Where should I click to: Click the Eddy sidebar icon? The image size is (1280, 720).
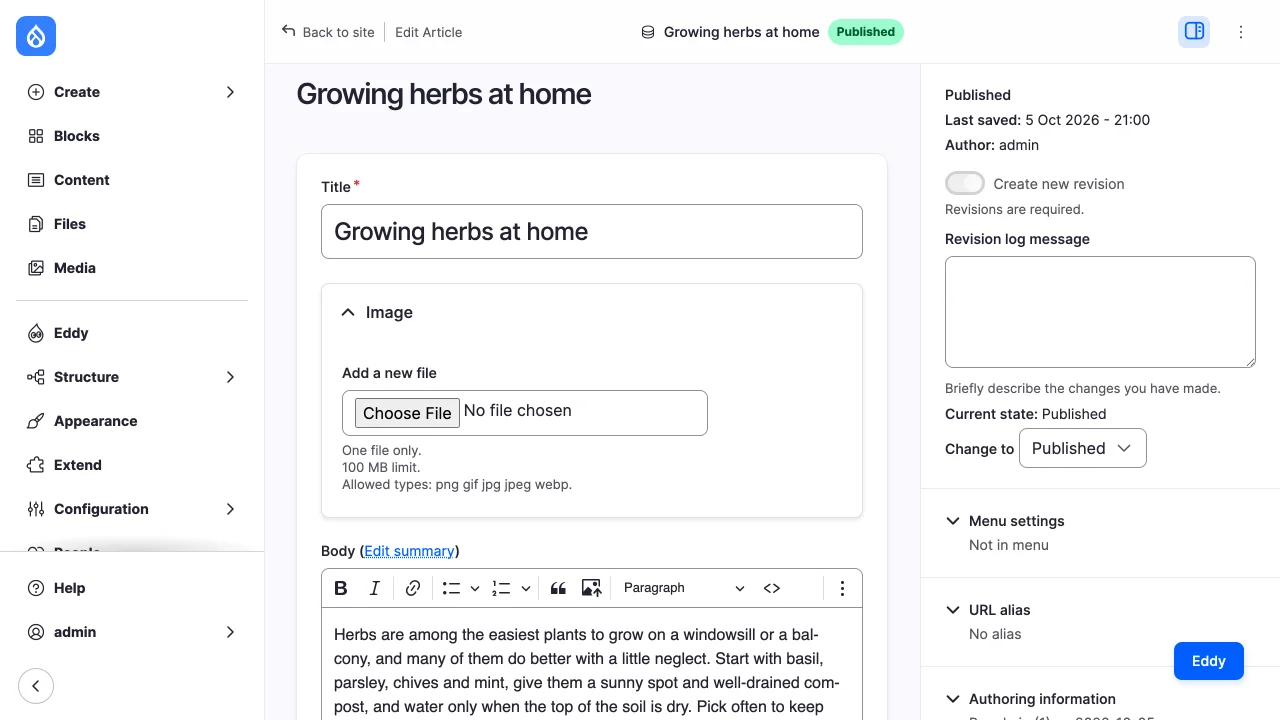pyautogui.click(x=36, y=333)
